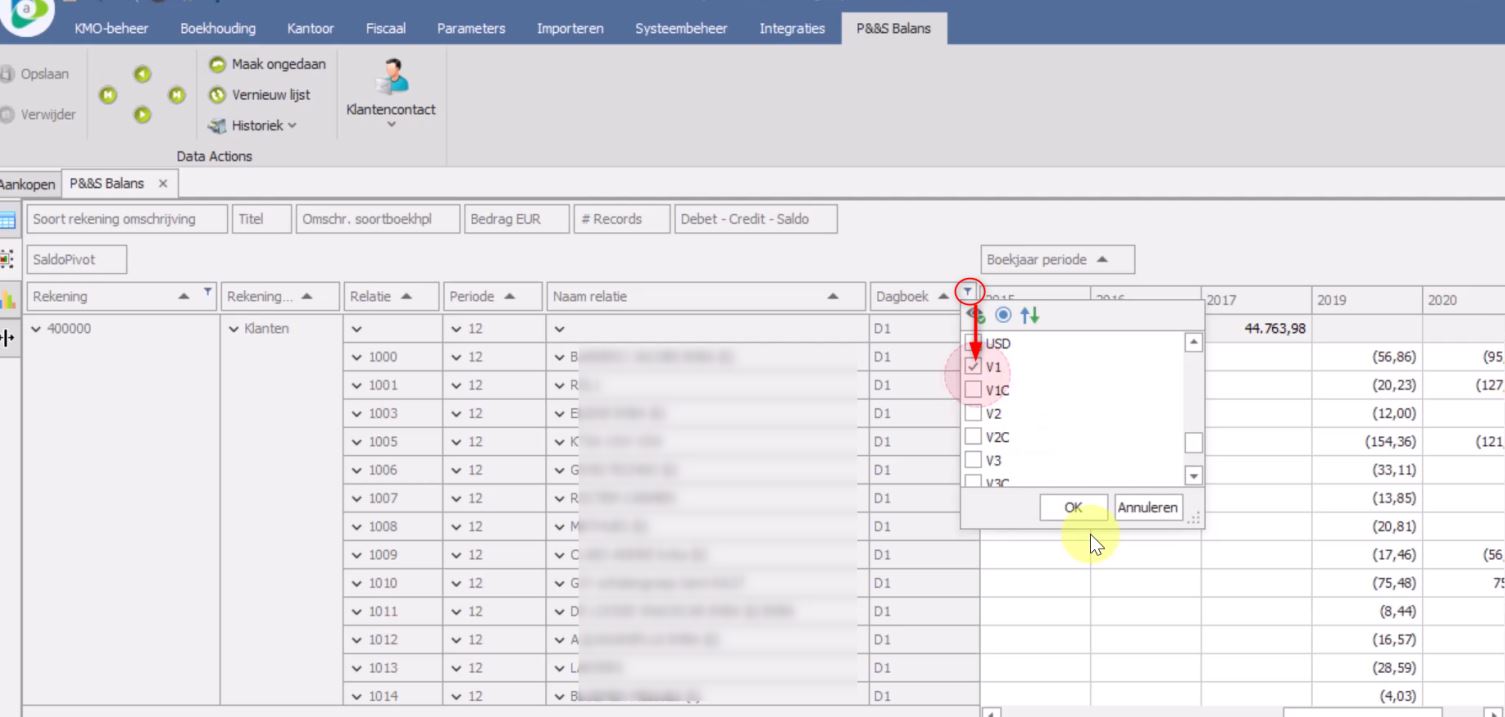
Task: Switch to the Aankopen document tab
Action: pyautogui.click(x=27, y=184)
